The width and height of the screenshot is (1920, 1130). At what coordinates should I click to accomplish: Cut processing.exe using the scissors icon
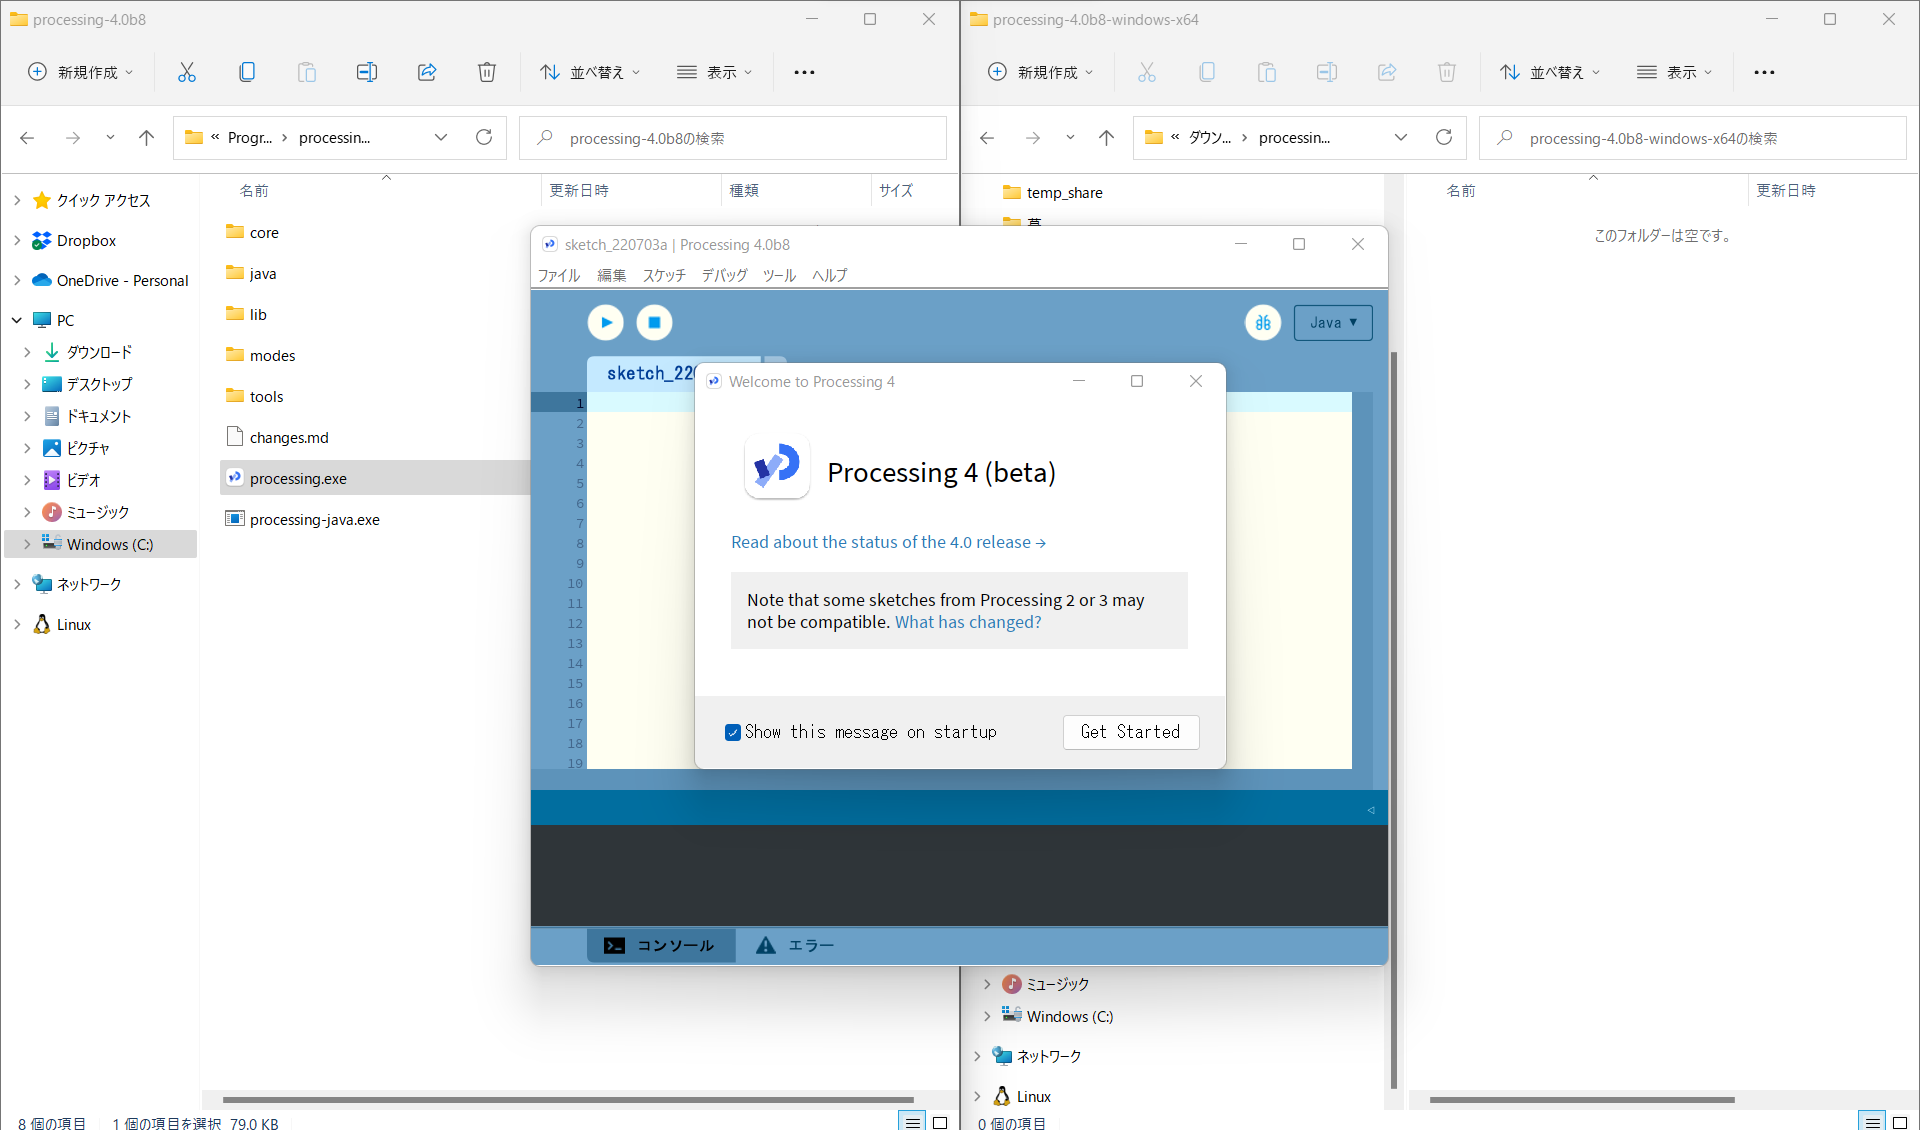coord(186,71)
